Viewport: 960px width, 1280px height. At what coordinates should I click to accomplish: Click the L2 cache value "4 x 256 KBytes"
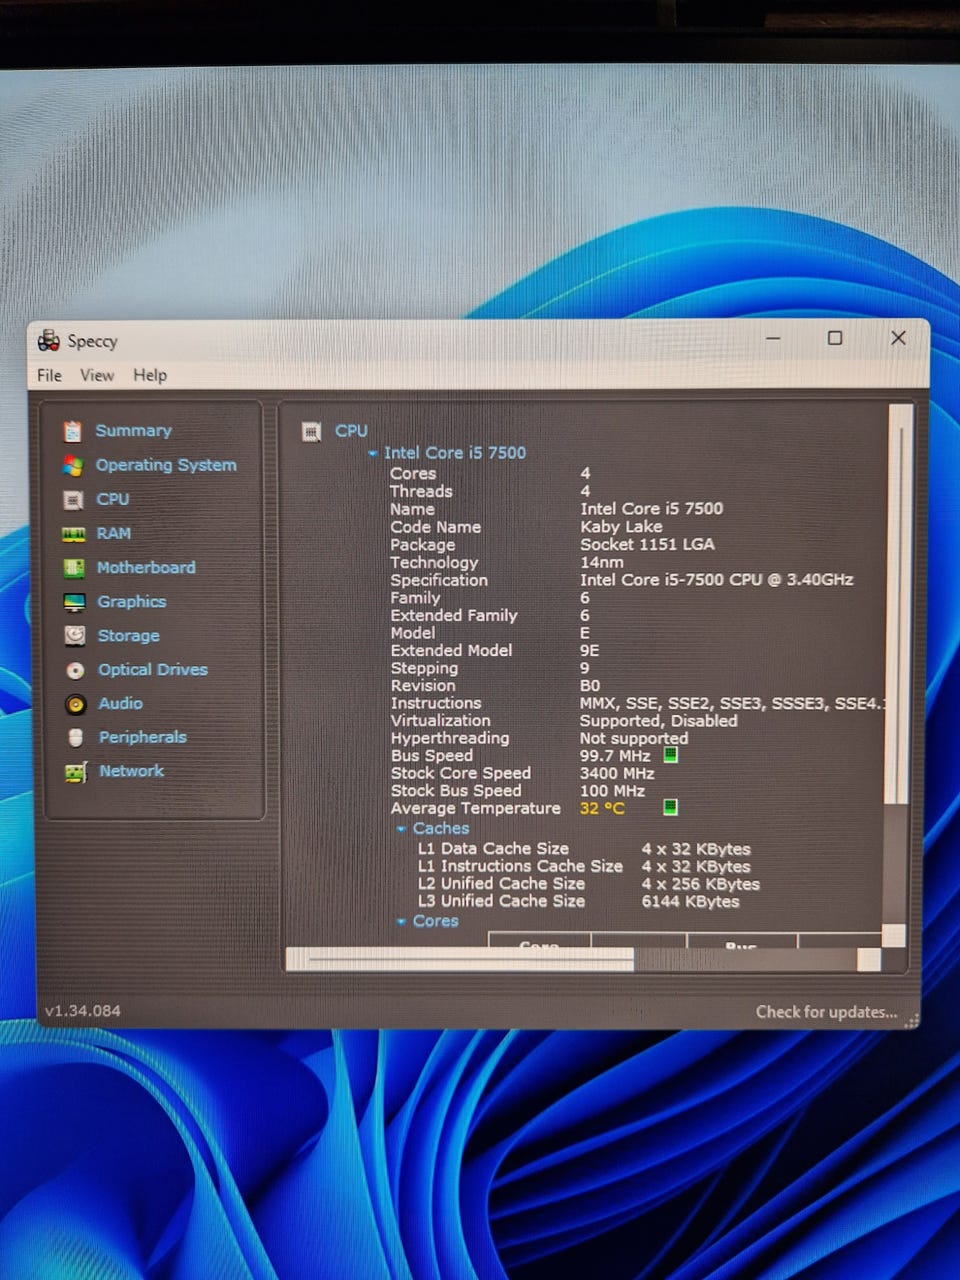tap(700, 884)
